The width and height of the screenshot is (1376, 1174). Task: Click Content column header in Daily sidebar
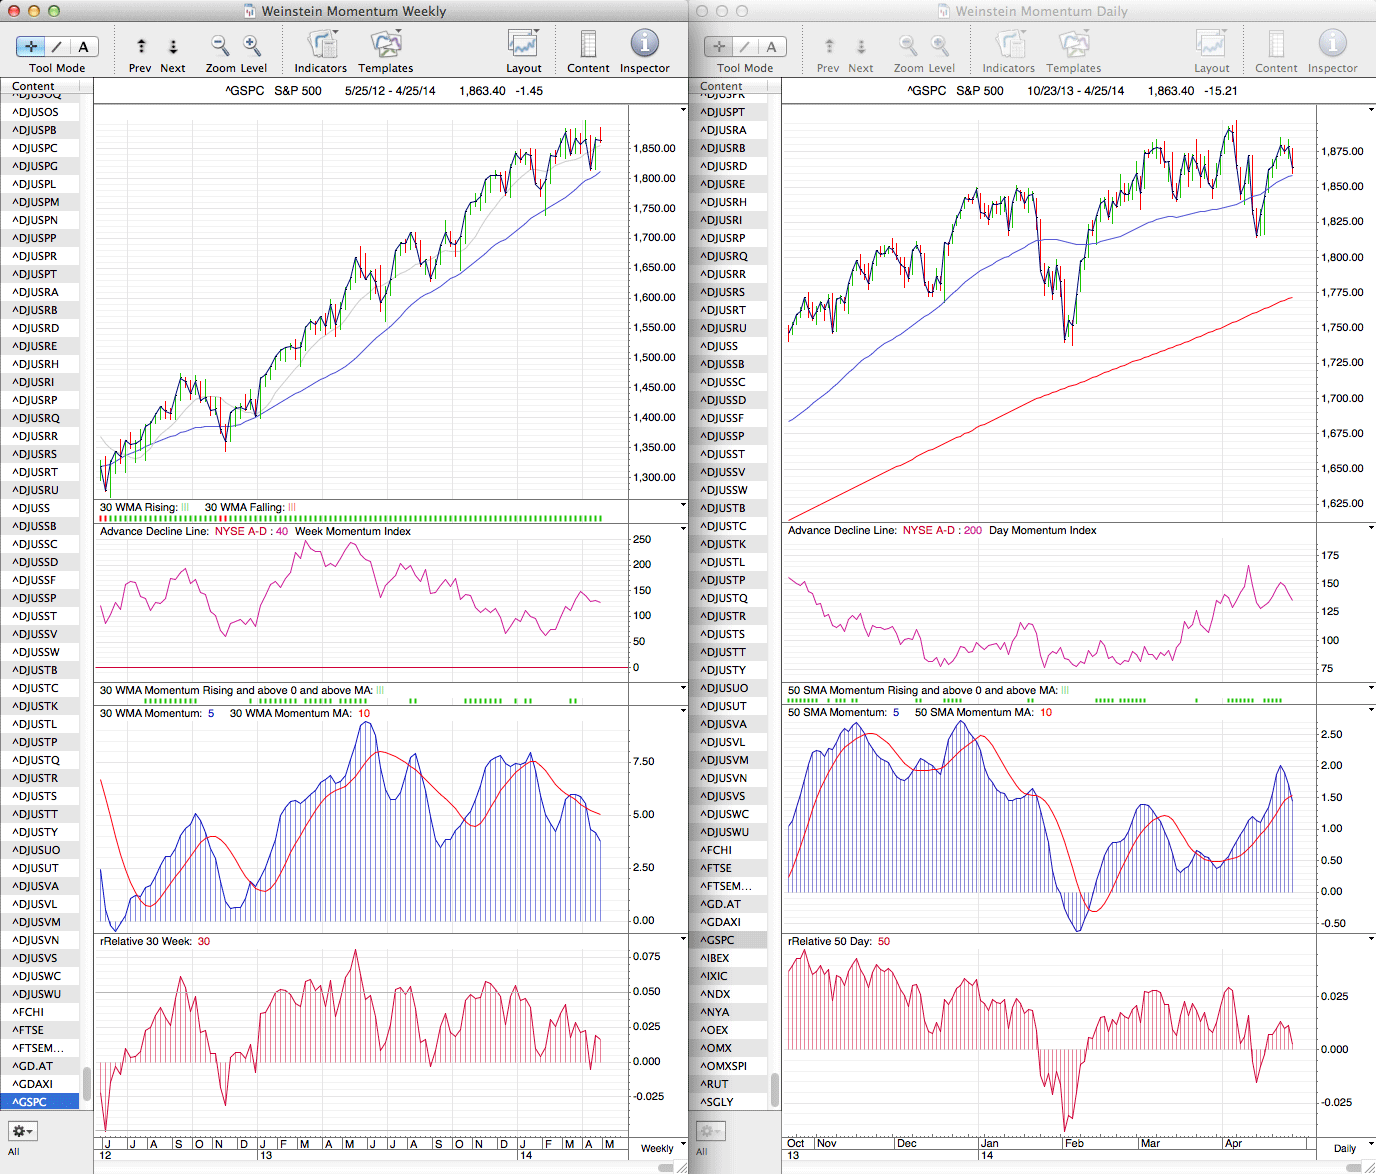pos(728,86)
